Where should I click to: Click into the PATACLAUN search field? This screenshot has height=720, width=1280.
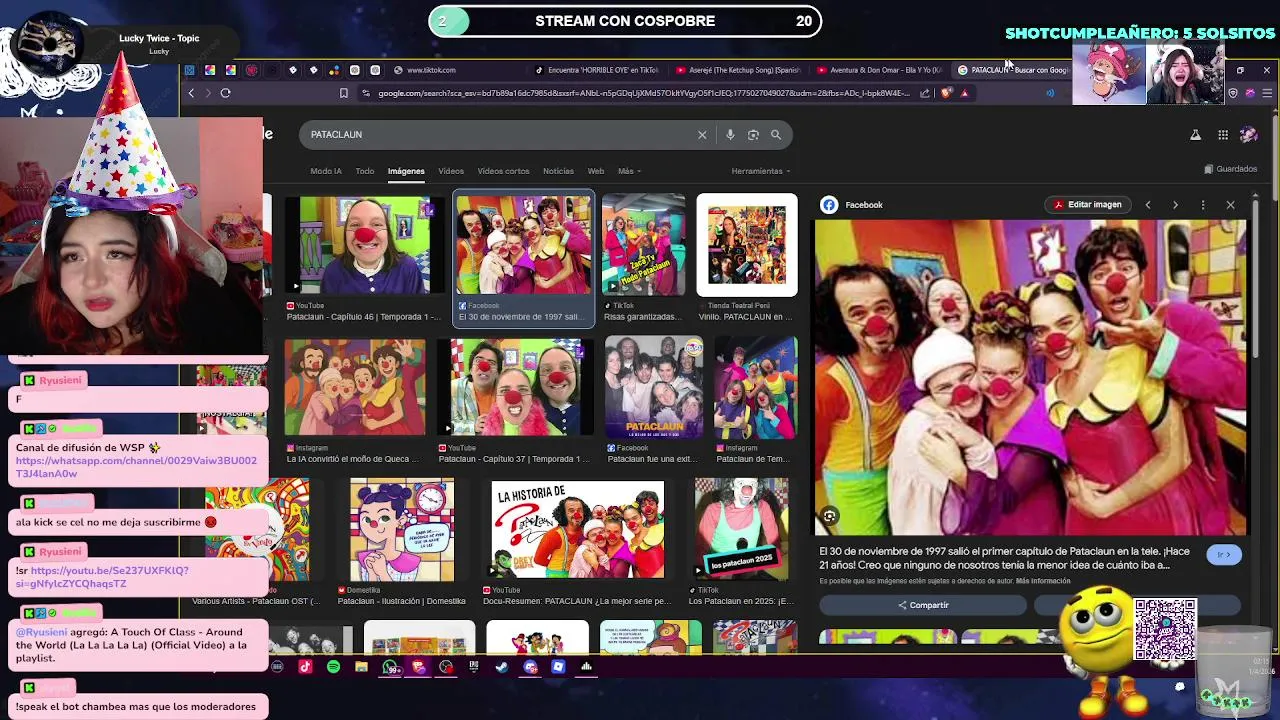point(500,135)
